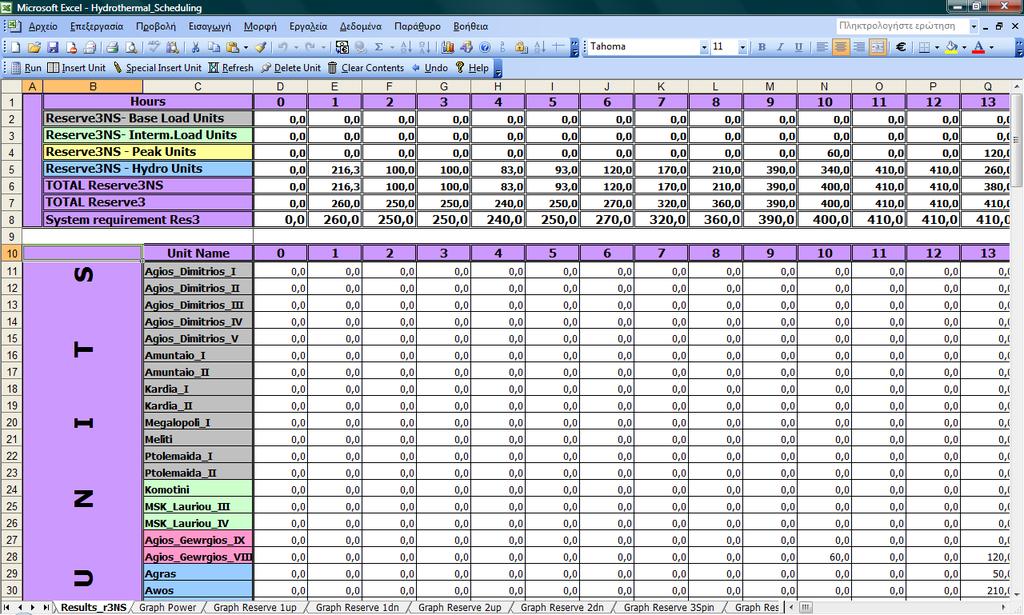Align text right

click(x=859, y=47)
